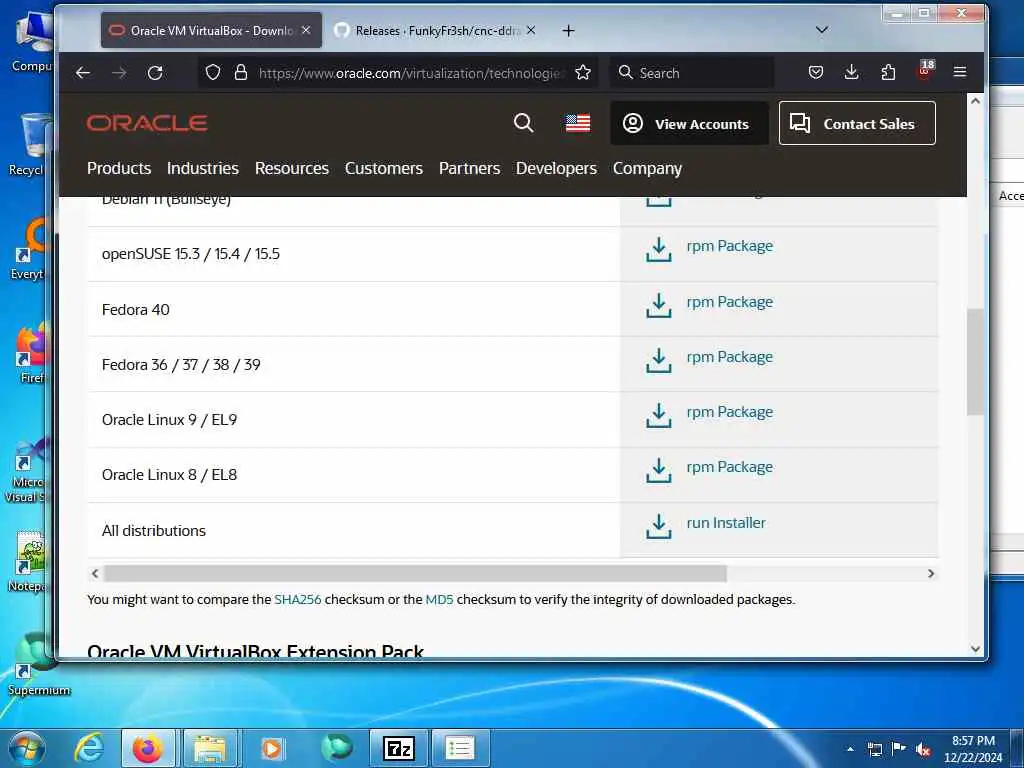This screenshot has width=1024, height=768.
Task: Click download icon for All distributions row
Action: coord(659,526)
